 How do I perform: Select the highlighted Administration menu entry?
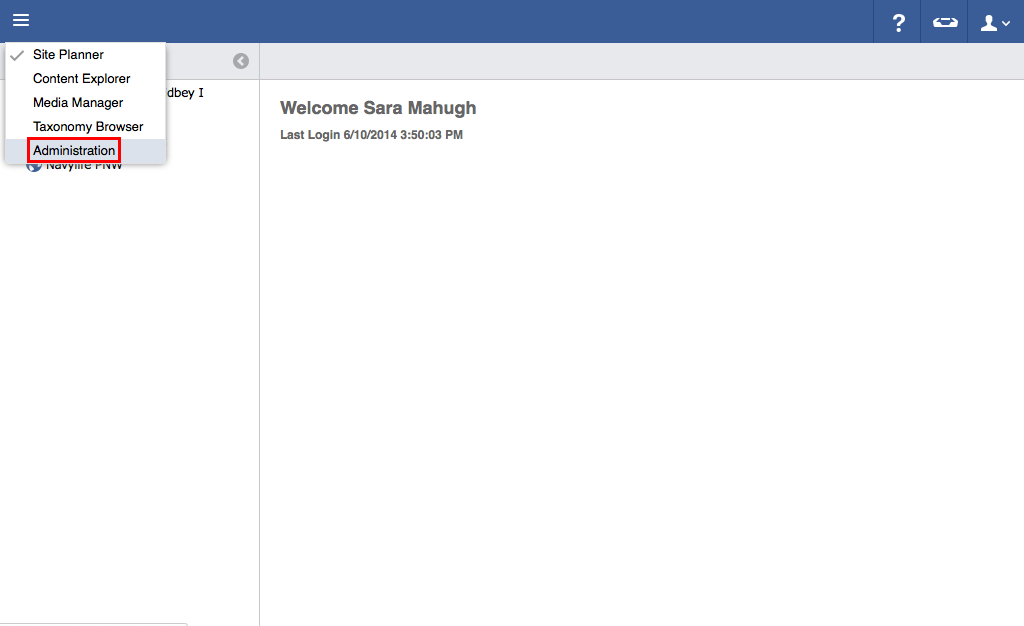[x=74, y=151]
